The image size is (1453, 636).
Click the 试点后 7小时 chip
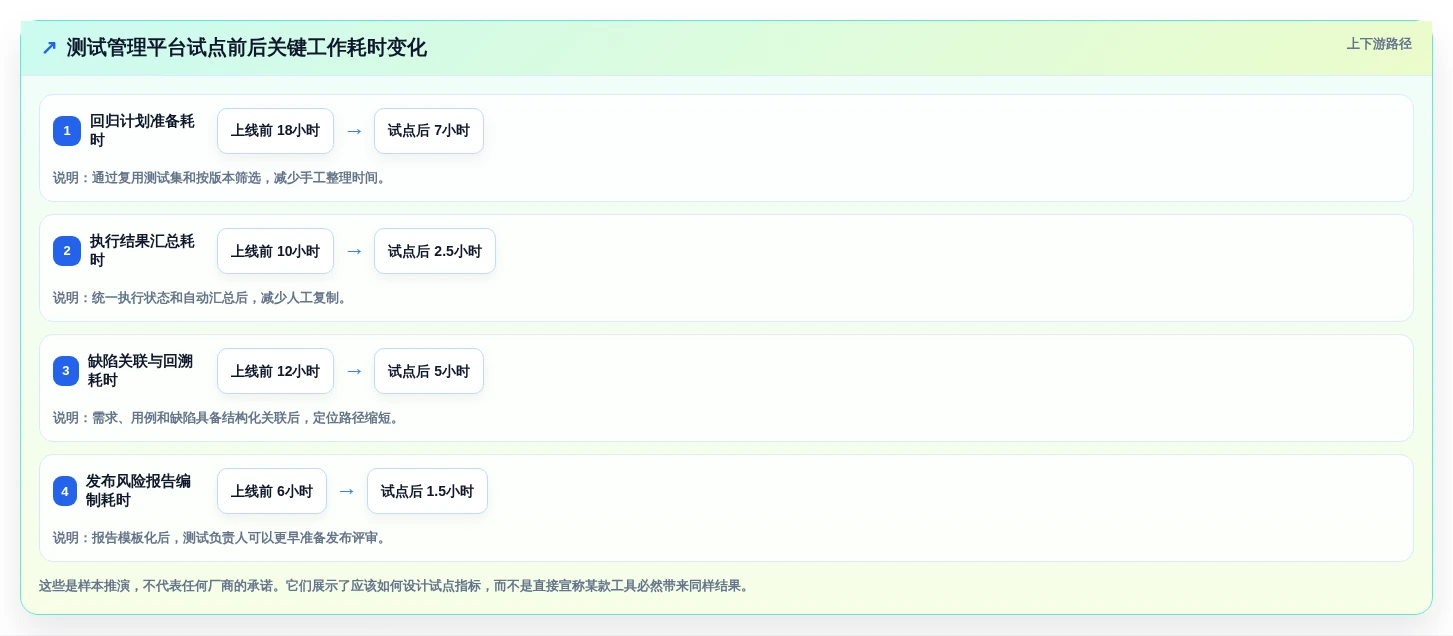(x=429, y=131)
